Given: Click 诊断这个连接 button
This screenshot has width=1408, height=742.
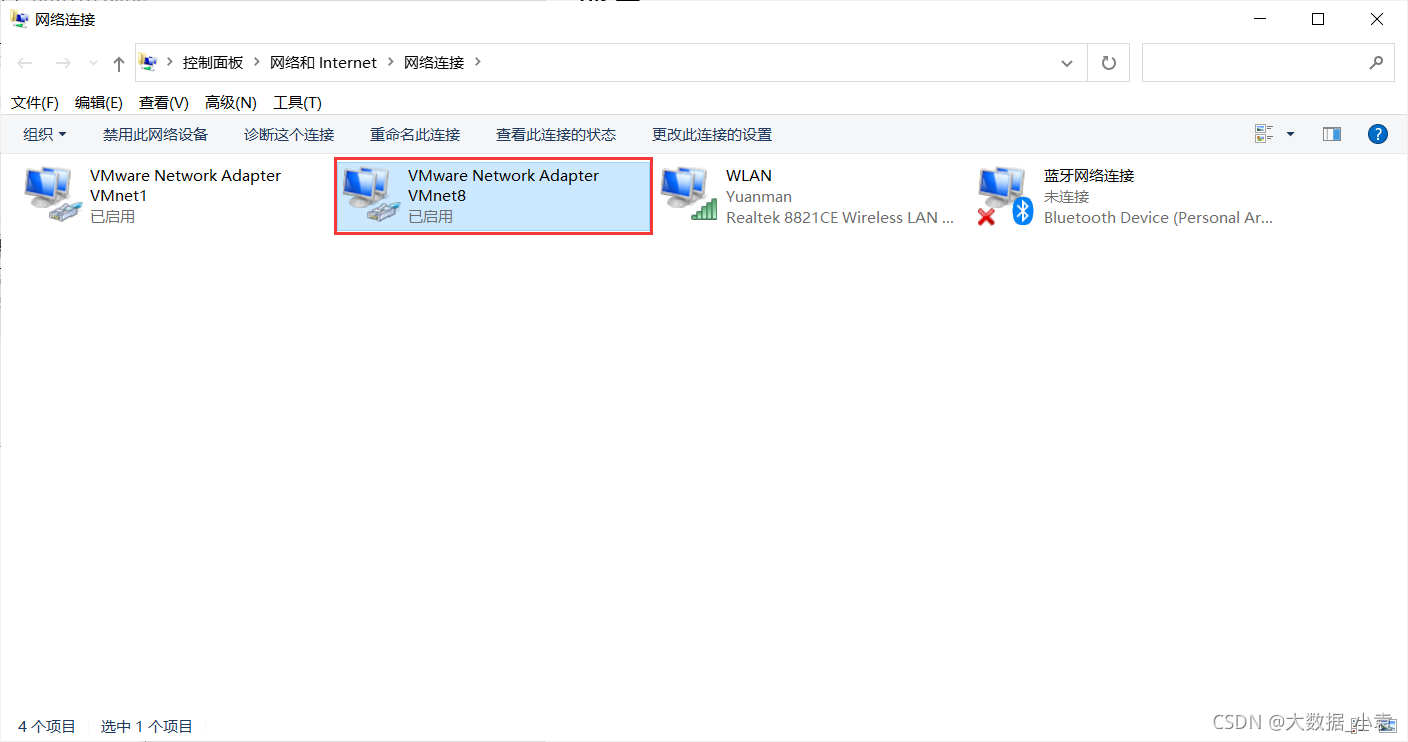Looking at the screenshot, I should (289, 134).
